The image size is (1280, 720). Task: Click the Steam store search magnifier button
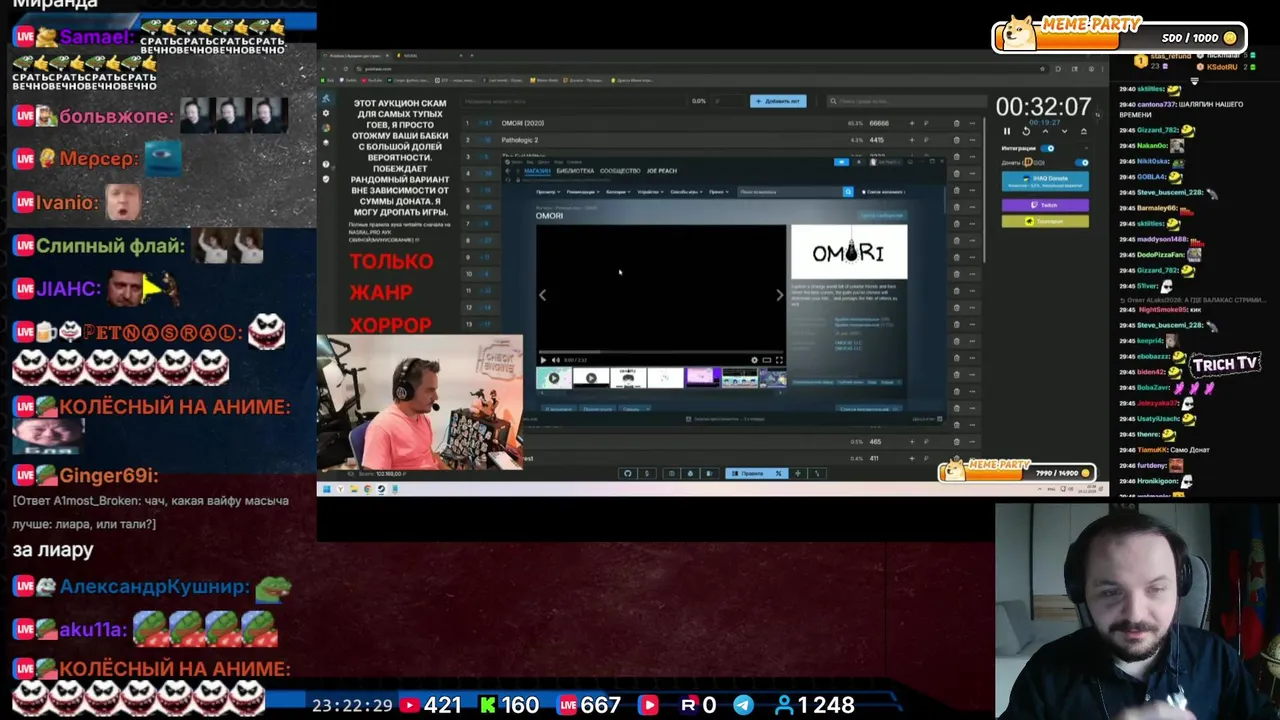[x=848, y=191]
